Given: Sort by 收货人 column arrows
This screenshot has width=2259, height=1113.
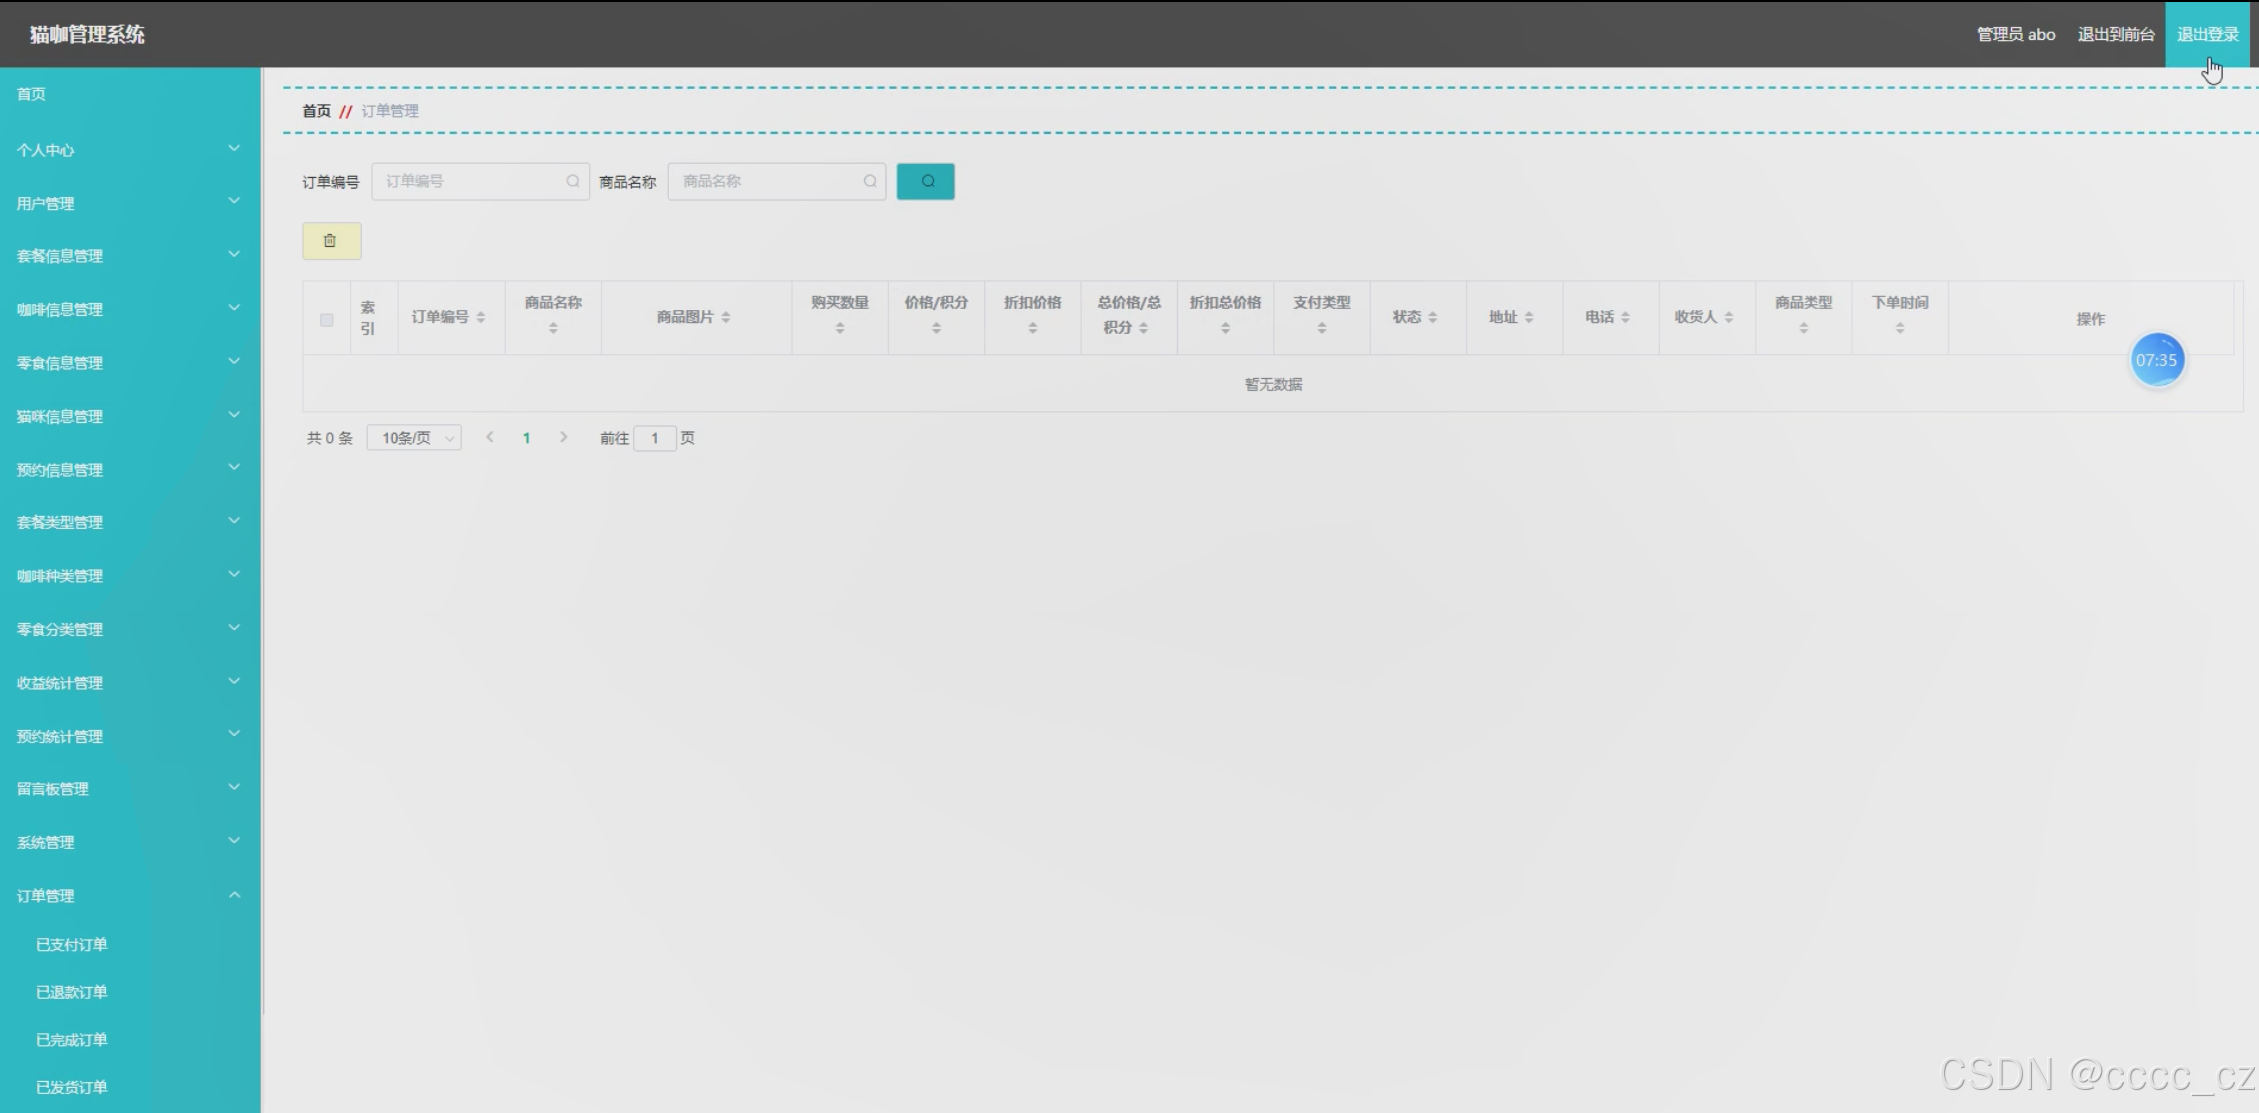Looking at the screenshot, I should [1729, 317].
